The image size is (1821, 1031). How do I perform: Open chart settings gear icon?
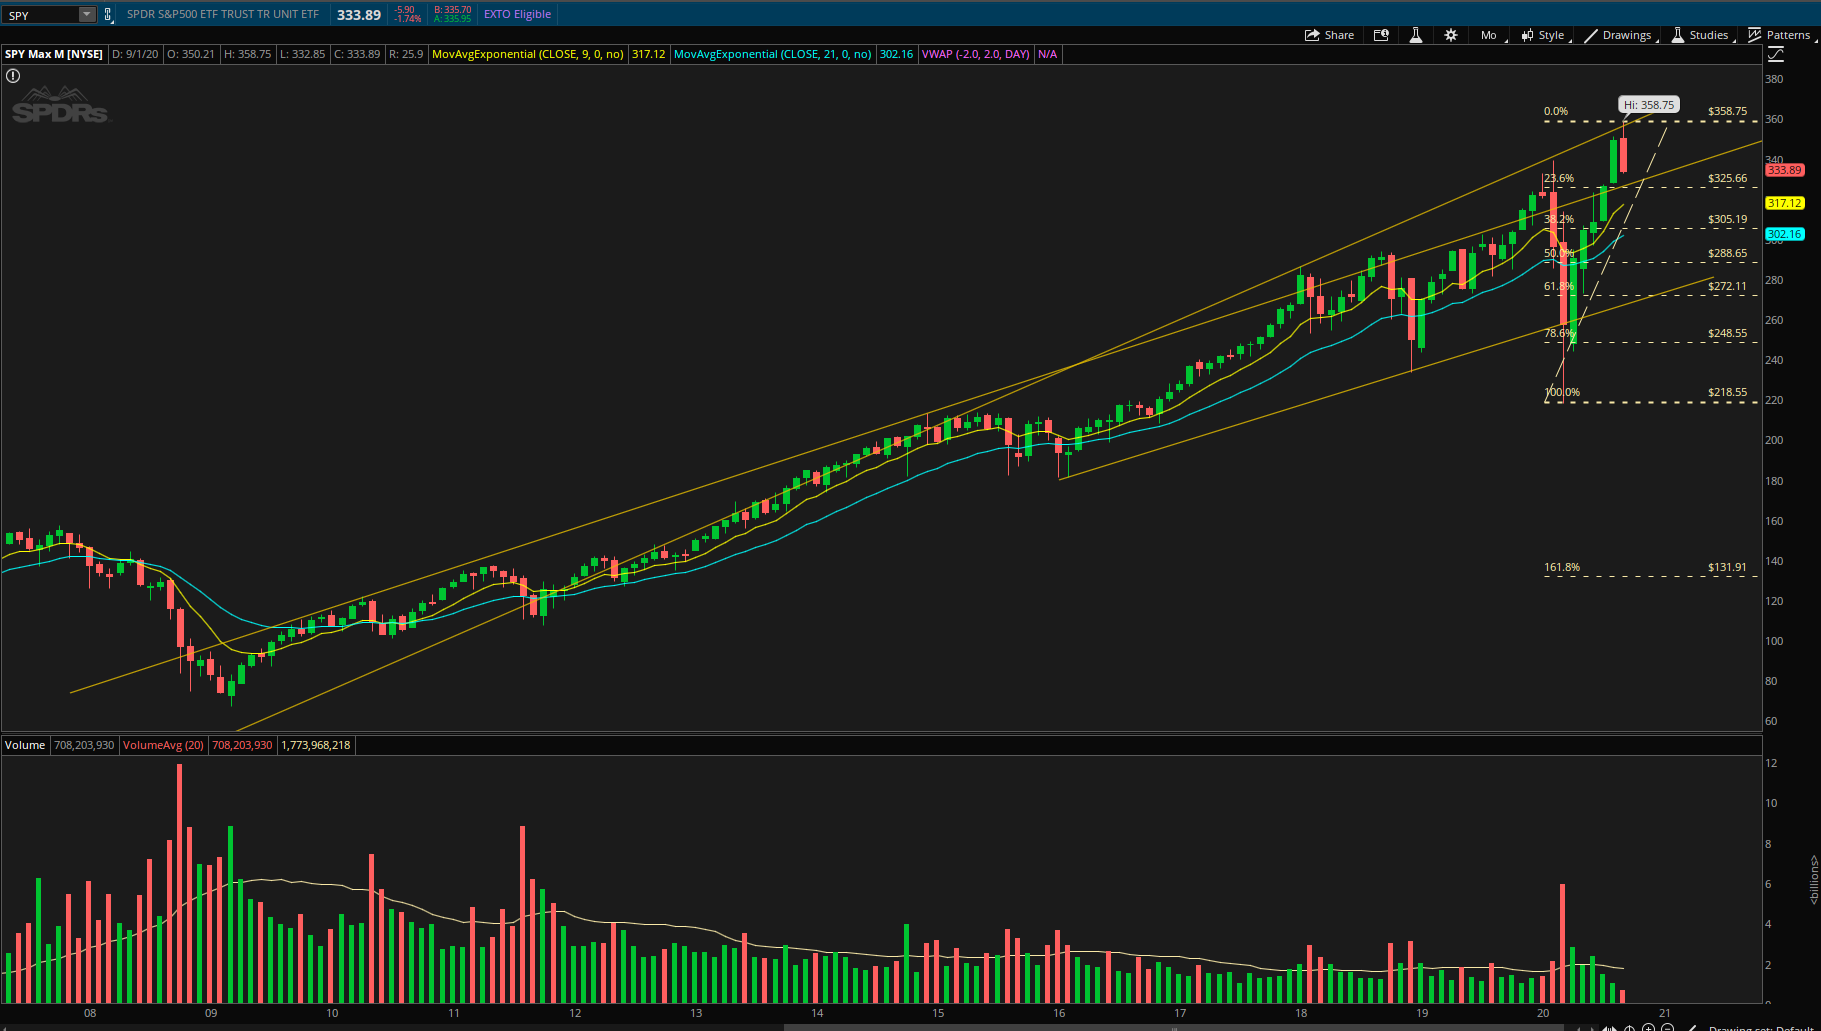pos(1451,35)
